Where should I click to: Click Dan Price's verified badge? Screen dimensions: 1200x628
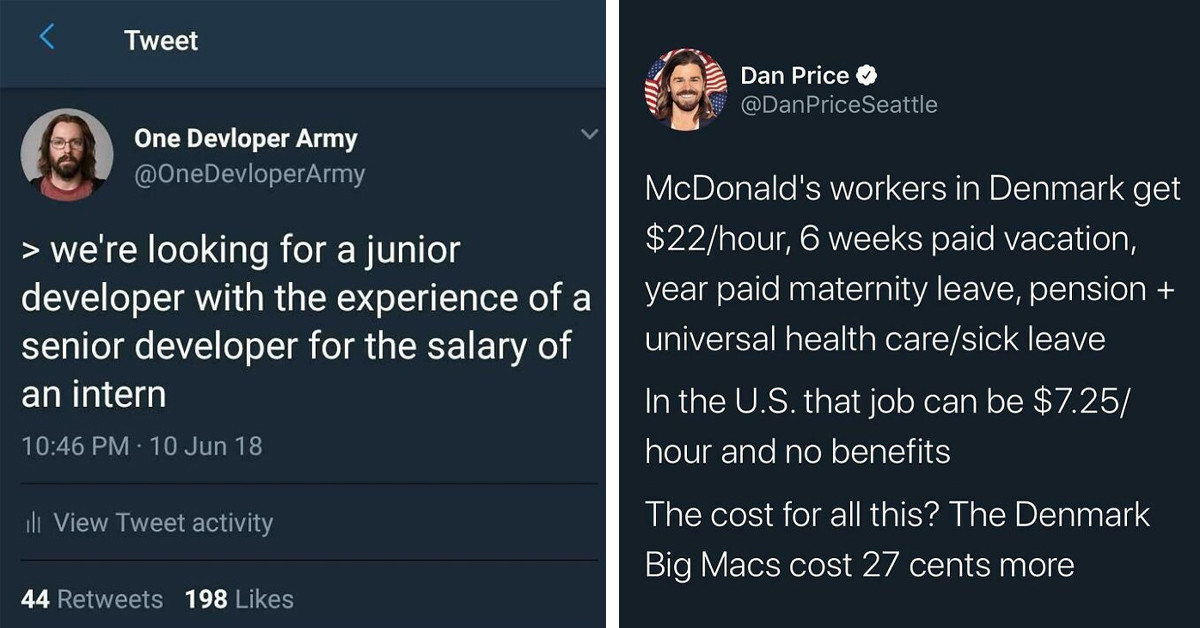click(867, 75)
